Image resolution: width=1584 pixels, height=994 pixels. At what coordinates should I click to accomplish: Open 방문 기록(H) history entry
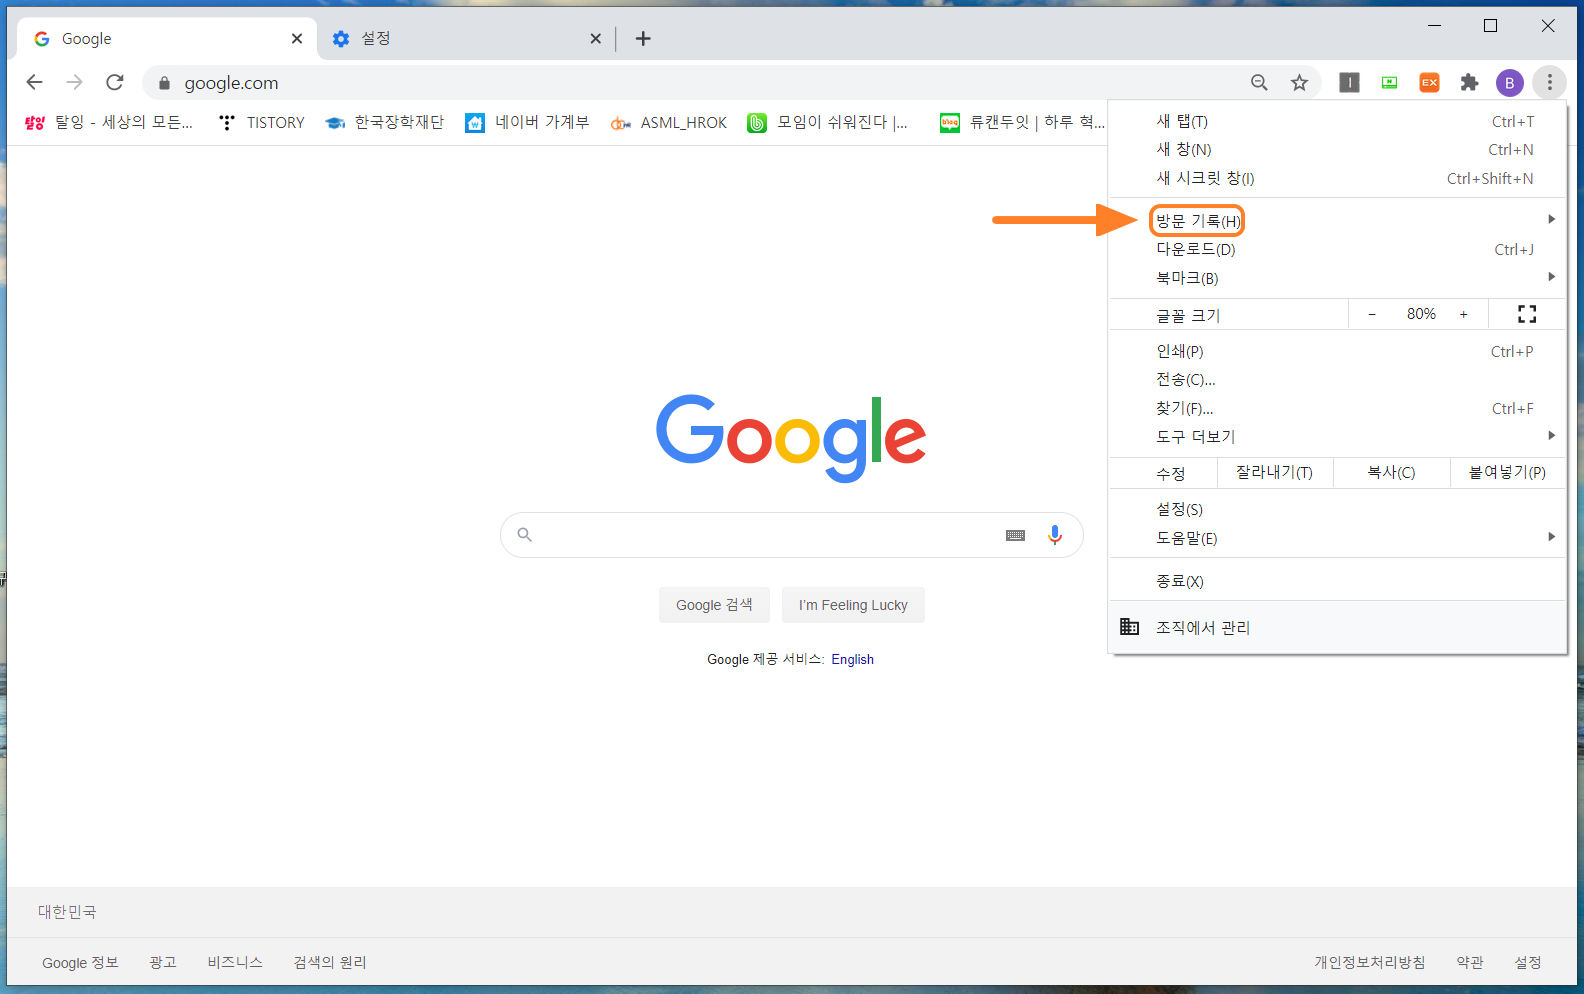[x=1337, y=220]
